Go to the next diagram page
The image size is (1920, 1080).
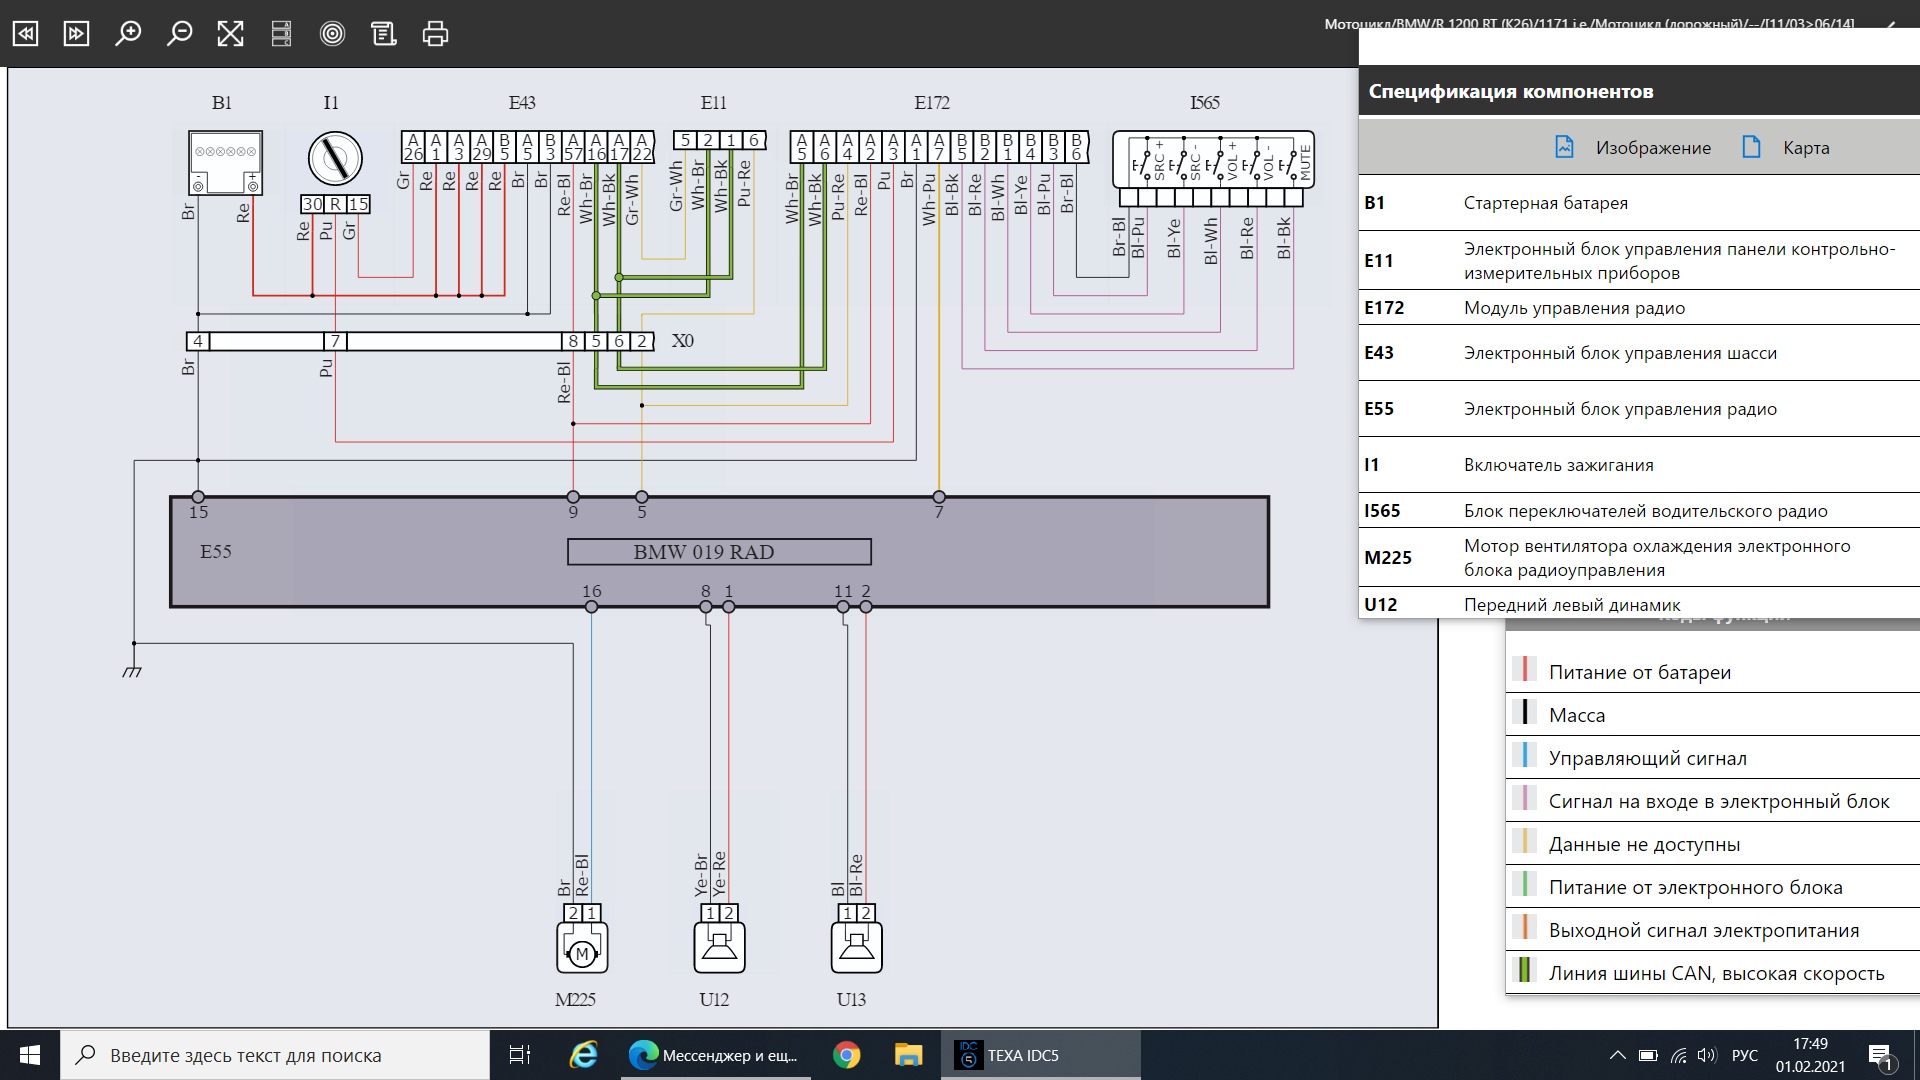(x=77, y=34)
